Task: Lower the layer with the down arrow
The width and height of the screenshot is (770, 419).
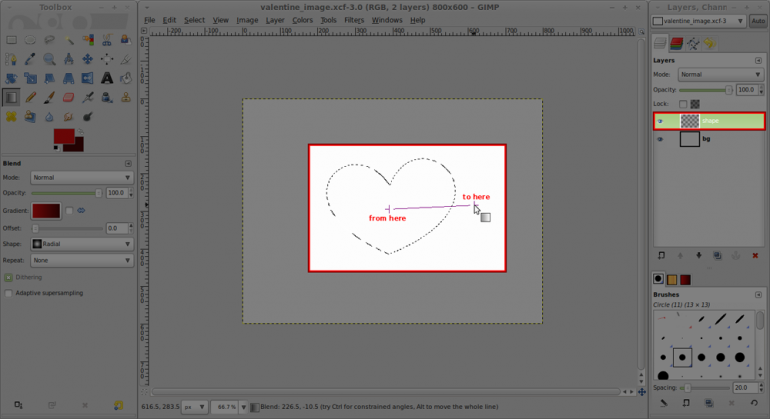Action: tap(699, 255)
